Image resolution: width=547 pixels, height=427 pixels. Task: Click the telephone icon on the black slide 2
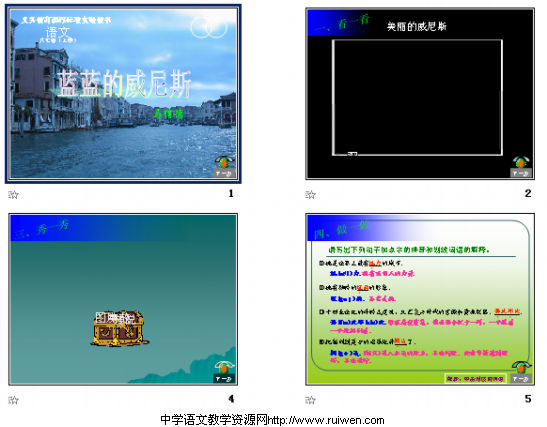(521, 162)
